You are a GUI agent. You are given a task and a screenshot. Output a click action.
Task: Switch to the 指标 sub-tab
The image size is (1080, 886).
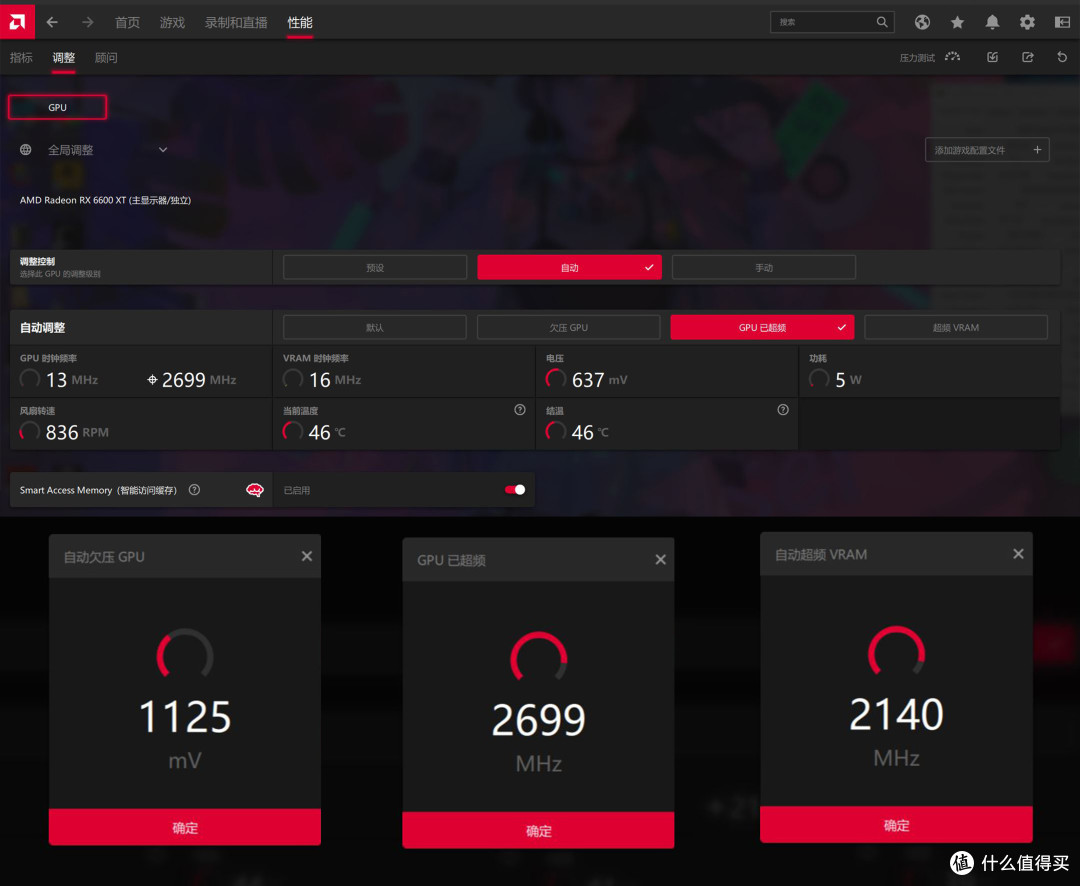(x=21, y=58)
